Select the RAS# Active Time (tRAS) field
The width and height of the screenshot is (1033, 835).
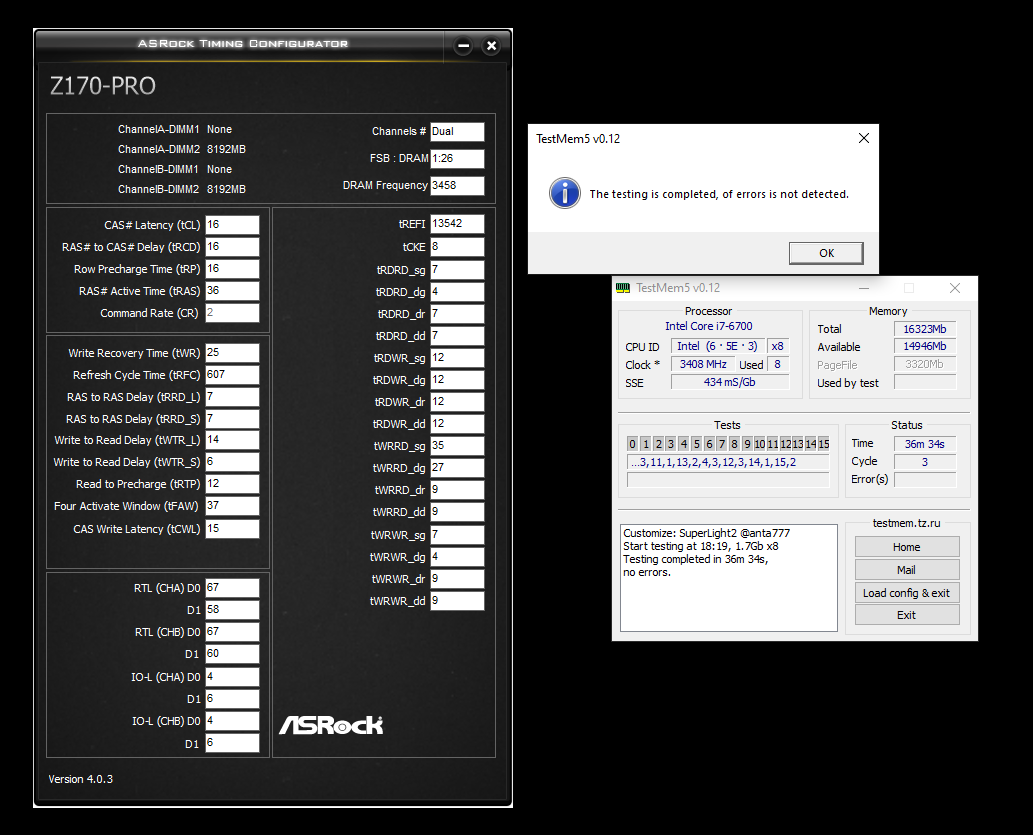(233, 291)
